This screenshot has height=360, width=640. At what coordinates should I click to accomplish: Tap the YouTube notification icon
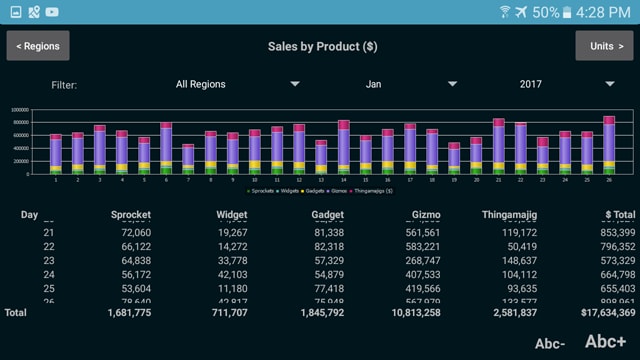(52, 12)
